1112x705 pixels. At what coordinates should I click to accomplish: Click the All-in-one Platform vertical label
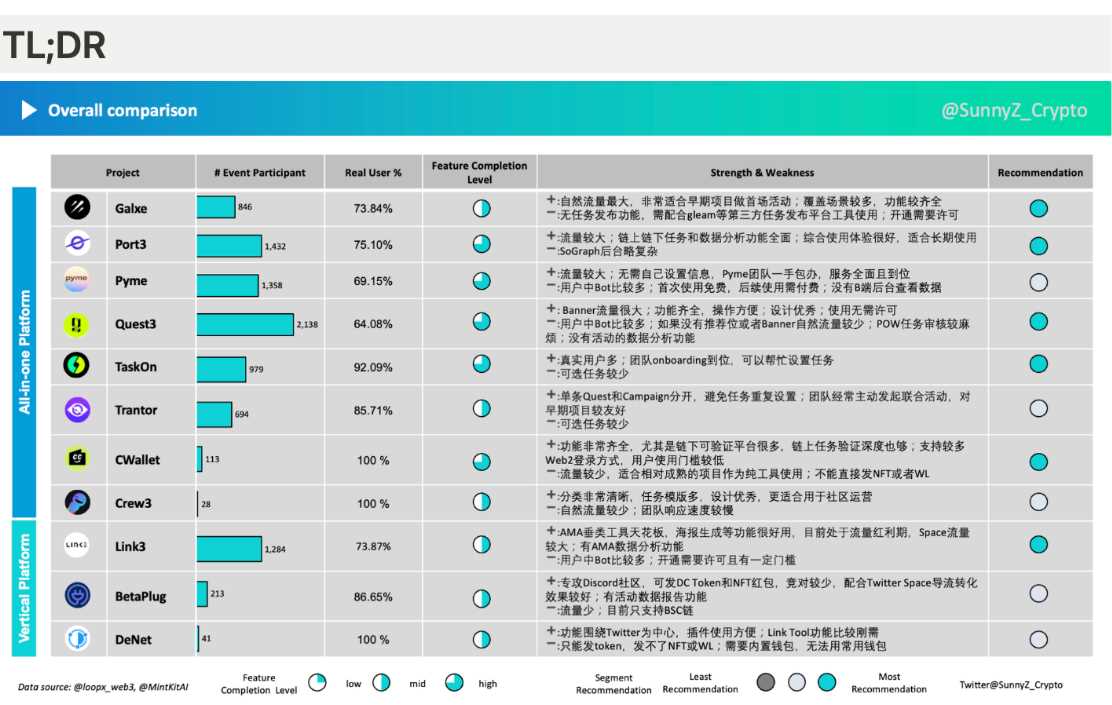click(25, 351)
